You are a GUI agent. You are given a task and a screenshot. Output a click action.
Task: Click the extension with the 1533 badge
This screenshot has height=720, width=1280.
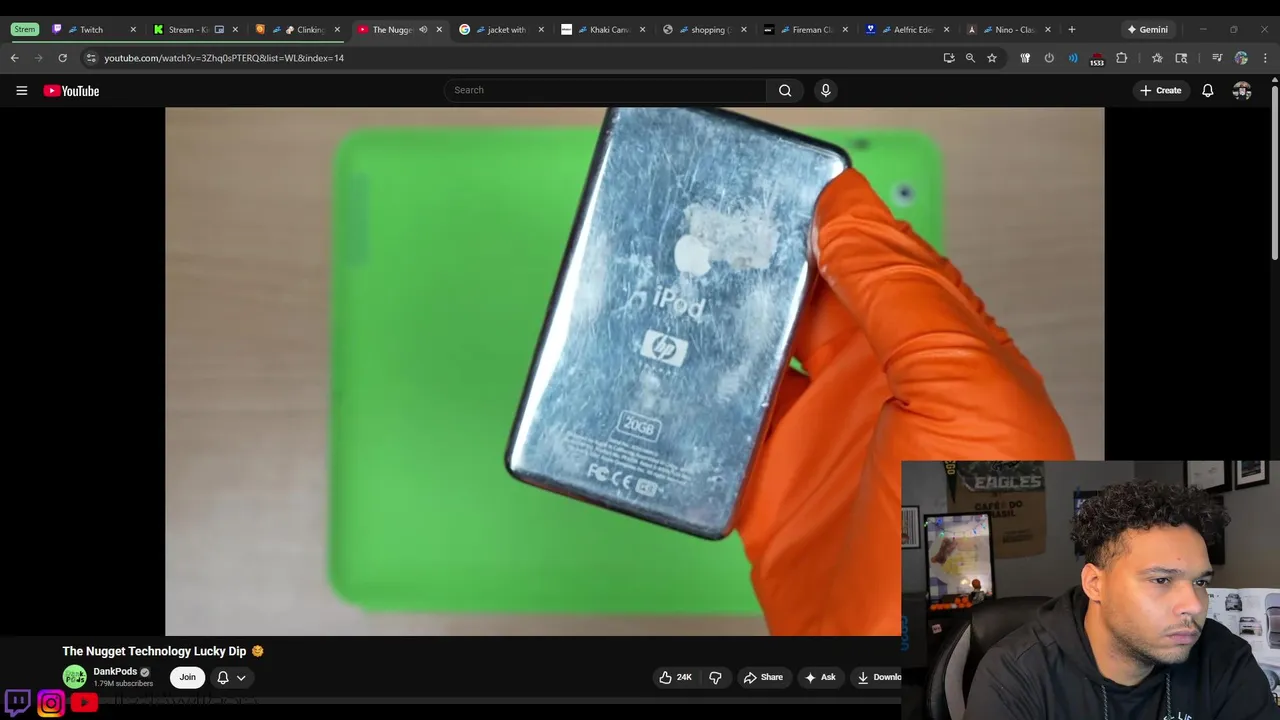(x=1097, y=58)
